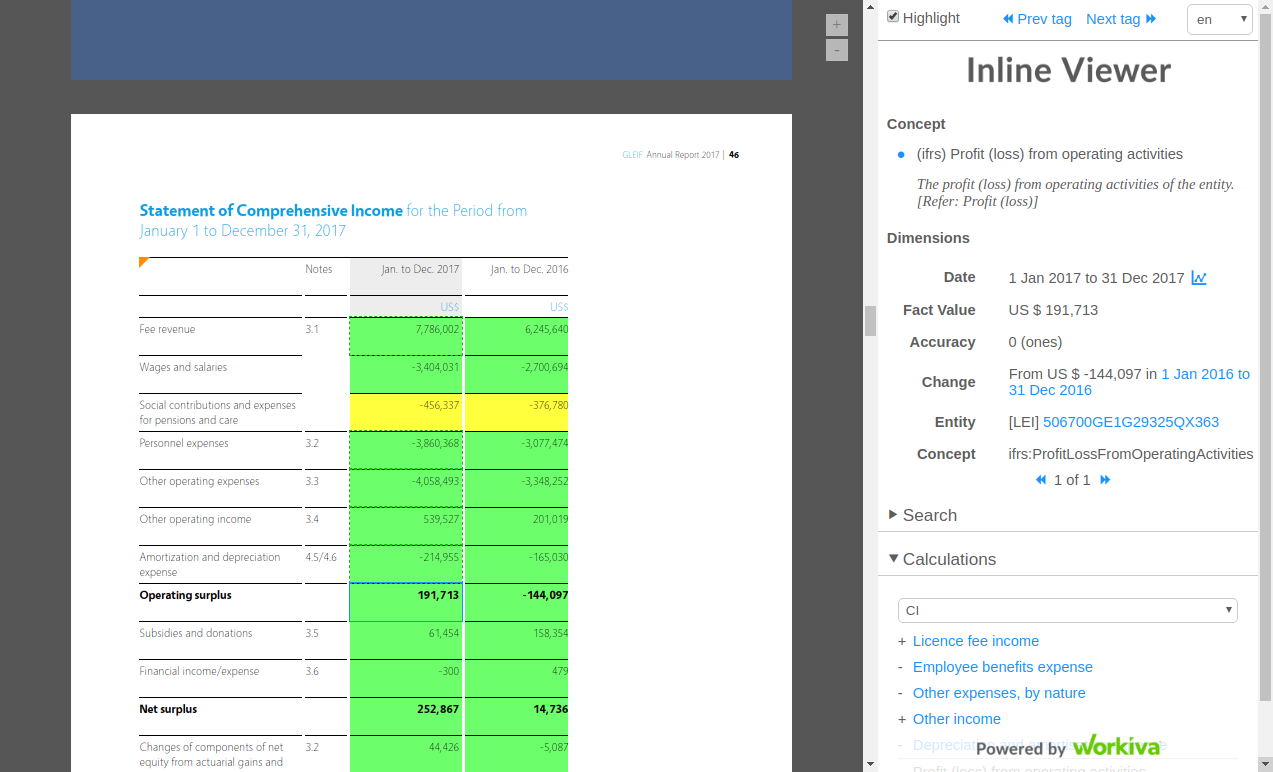Jump to the Next tag
The width and height of the screenshot is (1273, 772).
[x=1121, y=19]
